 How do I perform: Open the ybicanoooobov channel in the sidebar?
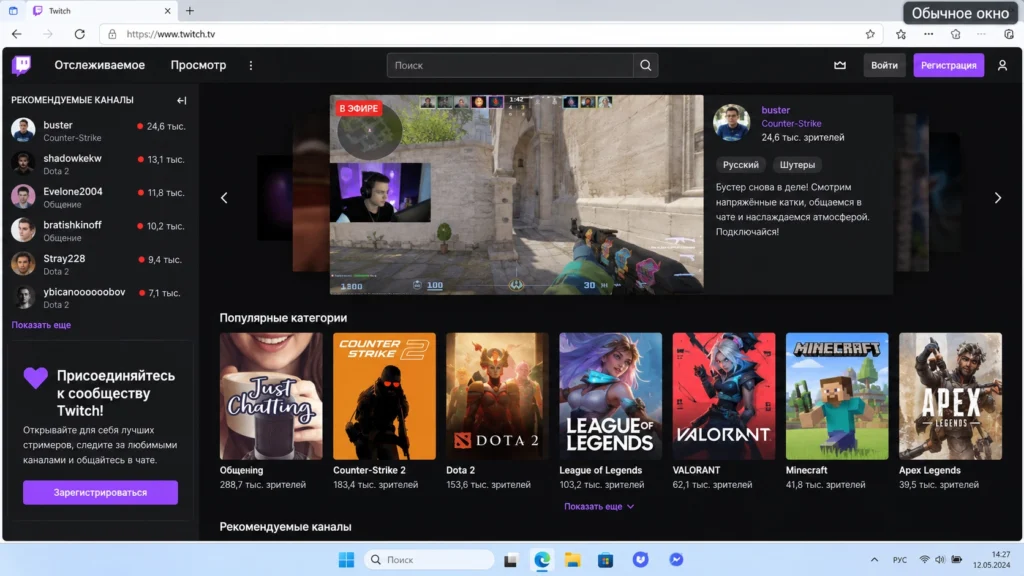point(99,297)
